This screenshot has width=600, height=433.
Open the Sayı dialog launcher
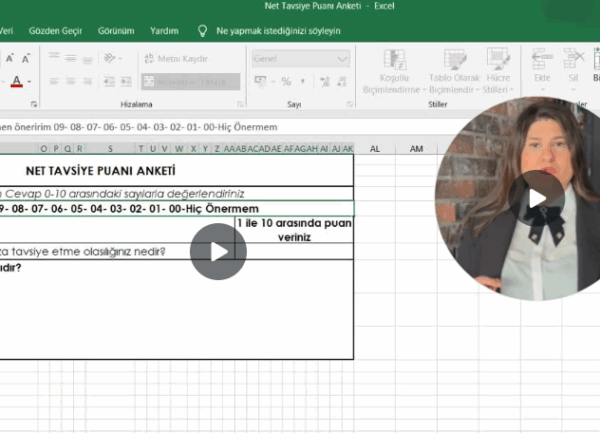pyautogui.click(x=349, y=104)
